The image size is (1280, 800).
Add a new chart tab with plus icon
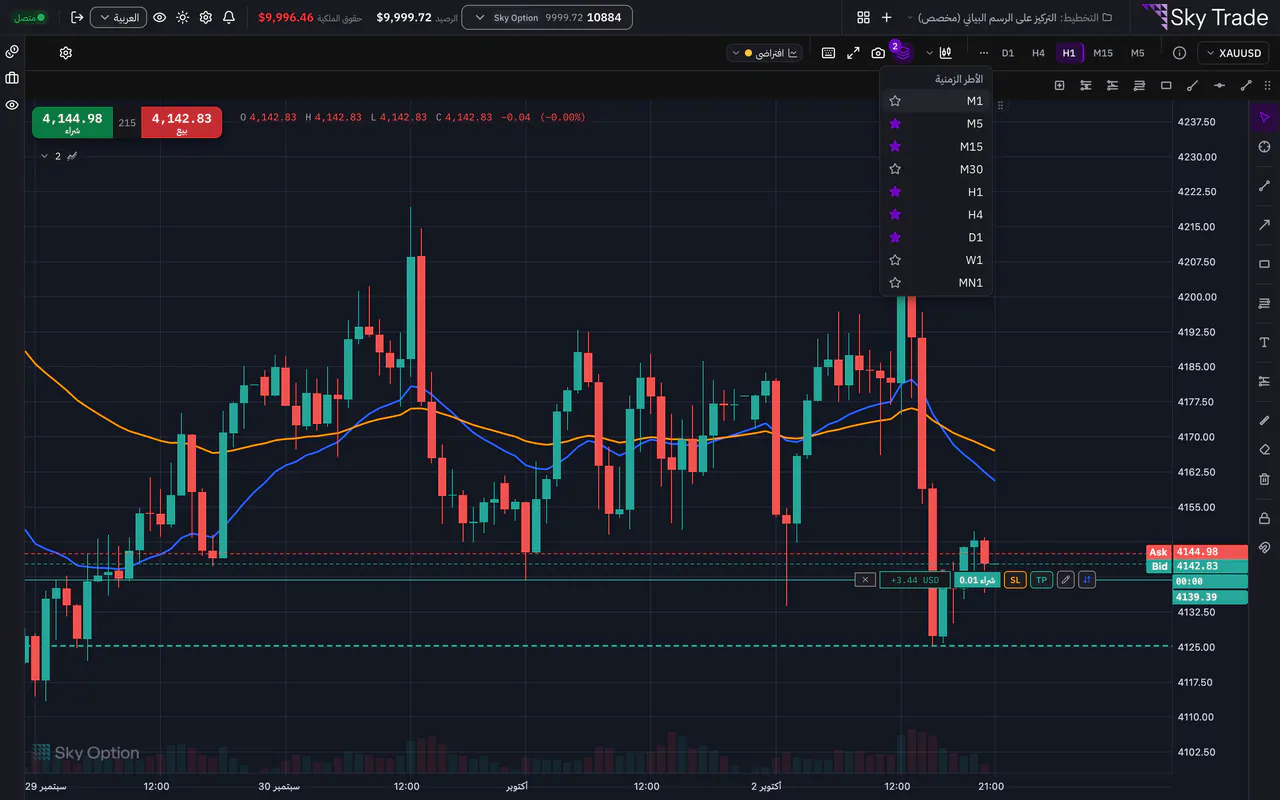click(x=886, y=18)
